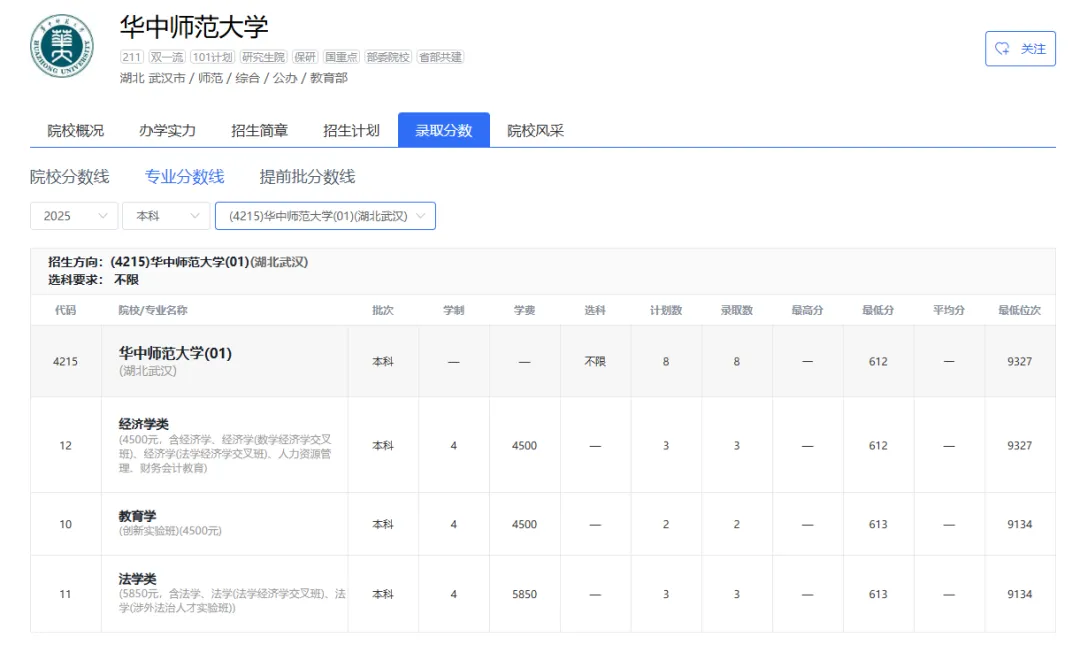The height and width of the screenshot is (645, 1080).
Task: Click lowest score 612 in 4215 row
Action: [x=878, y=361]
